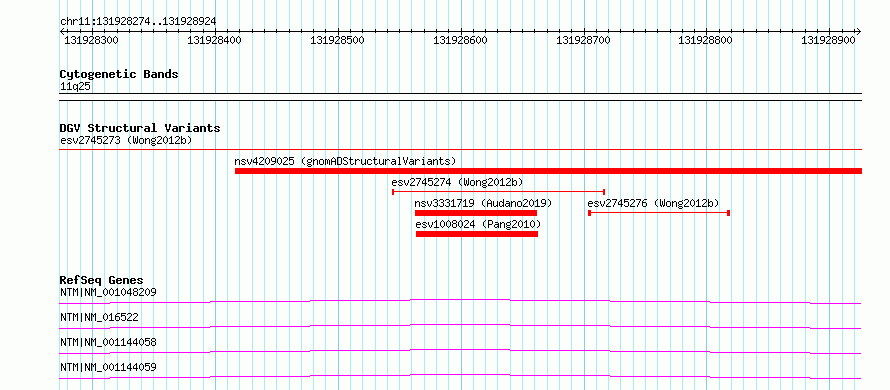Click the Cytogenetic Bands track heading
Viewport: 890px width, 390px height.
(119, 74)
